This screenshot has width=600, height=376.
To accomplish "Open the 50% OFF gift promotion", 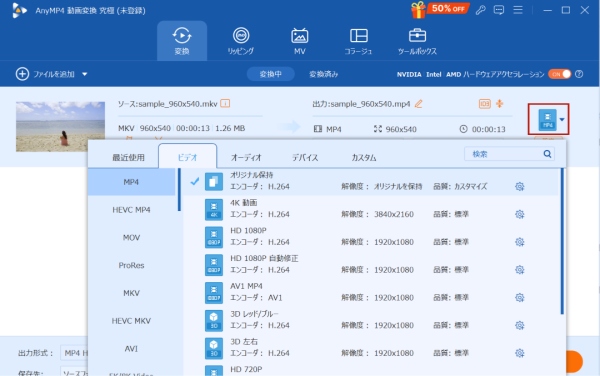I will (439, 9).
